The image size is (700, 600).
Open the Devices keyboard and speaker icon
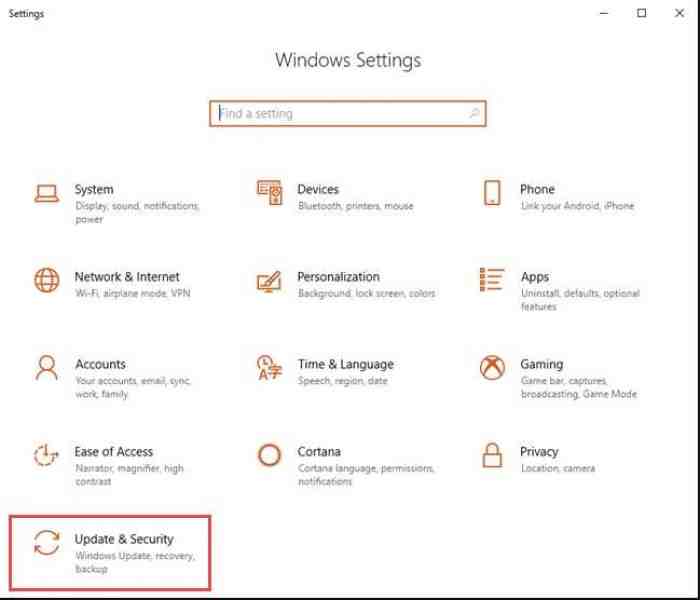pyautogui.click(x=269, y=192)
